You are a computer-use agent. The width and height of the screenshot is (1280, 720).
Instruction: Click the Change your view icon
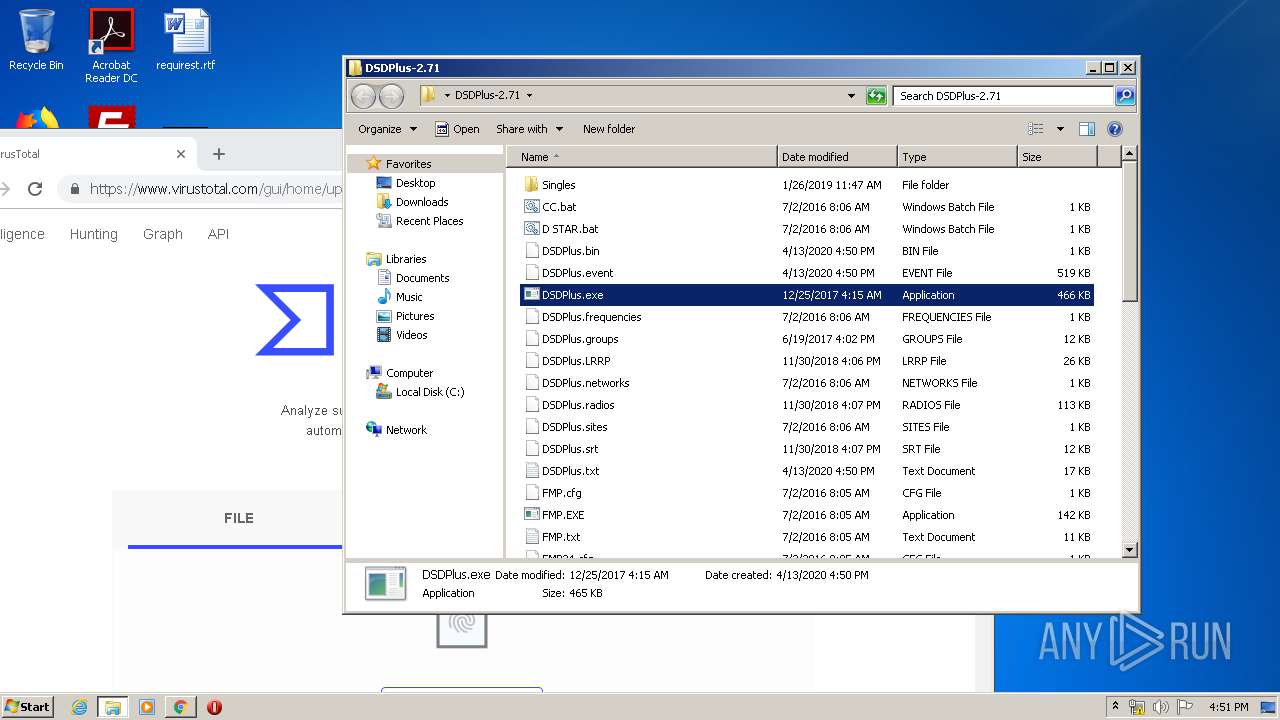[x=1036, y=129]
